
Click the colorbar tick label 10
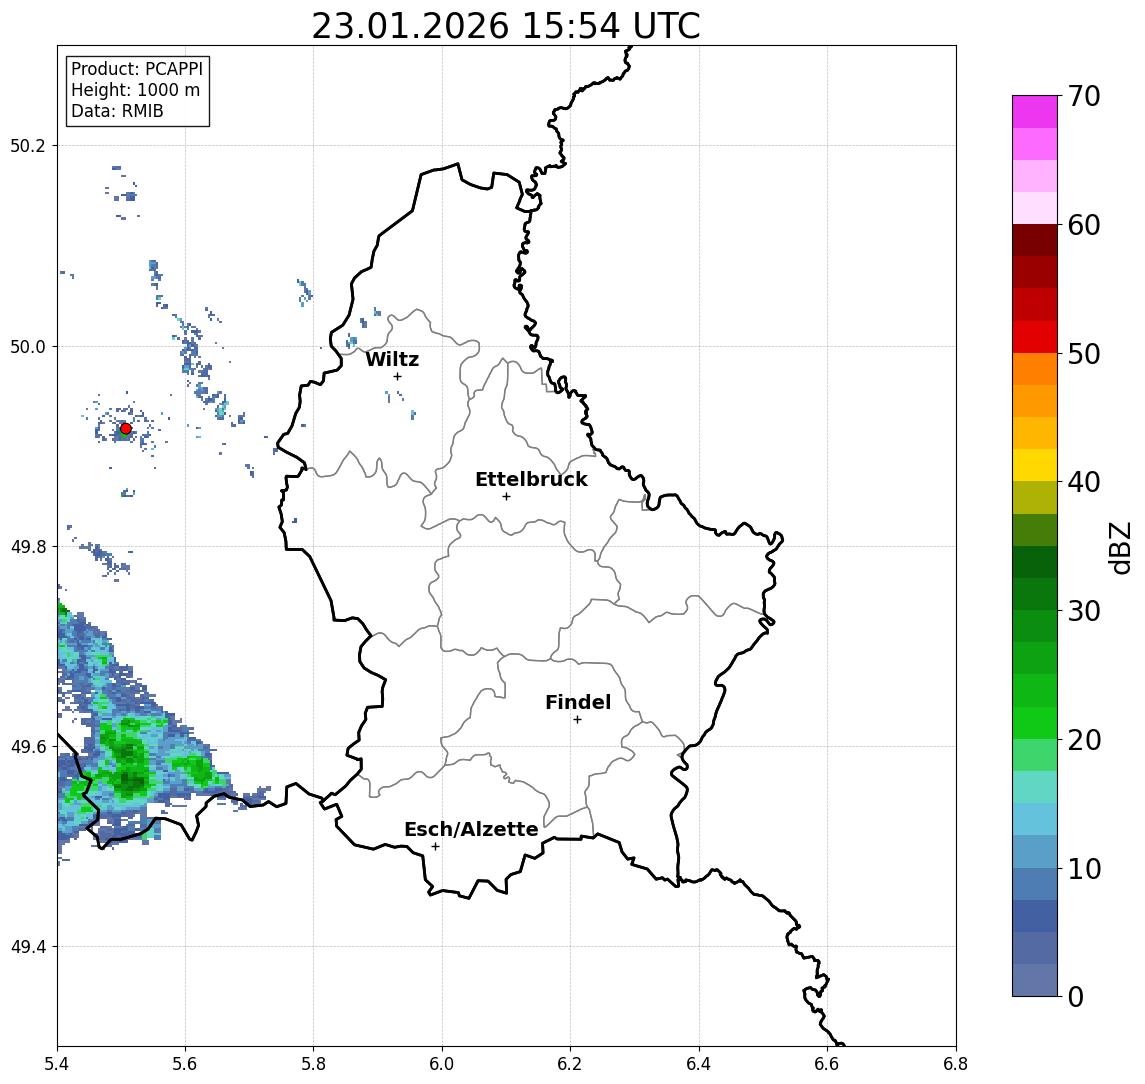1083,869
